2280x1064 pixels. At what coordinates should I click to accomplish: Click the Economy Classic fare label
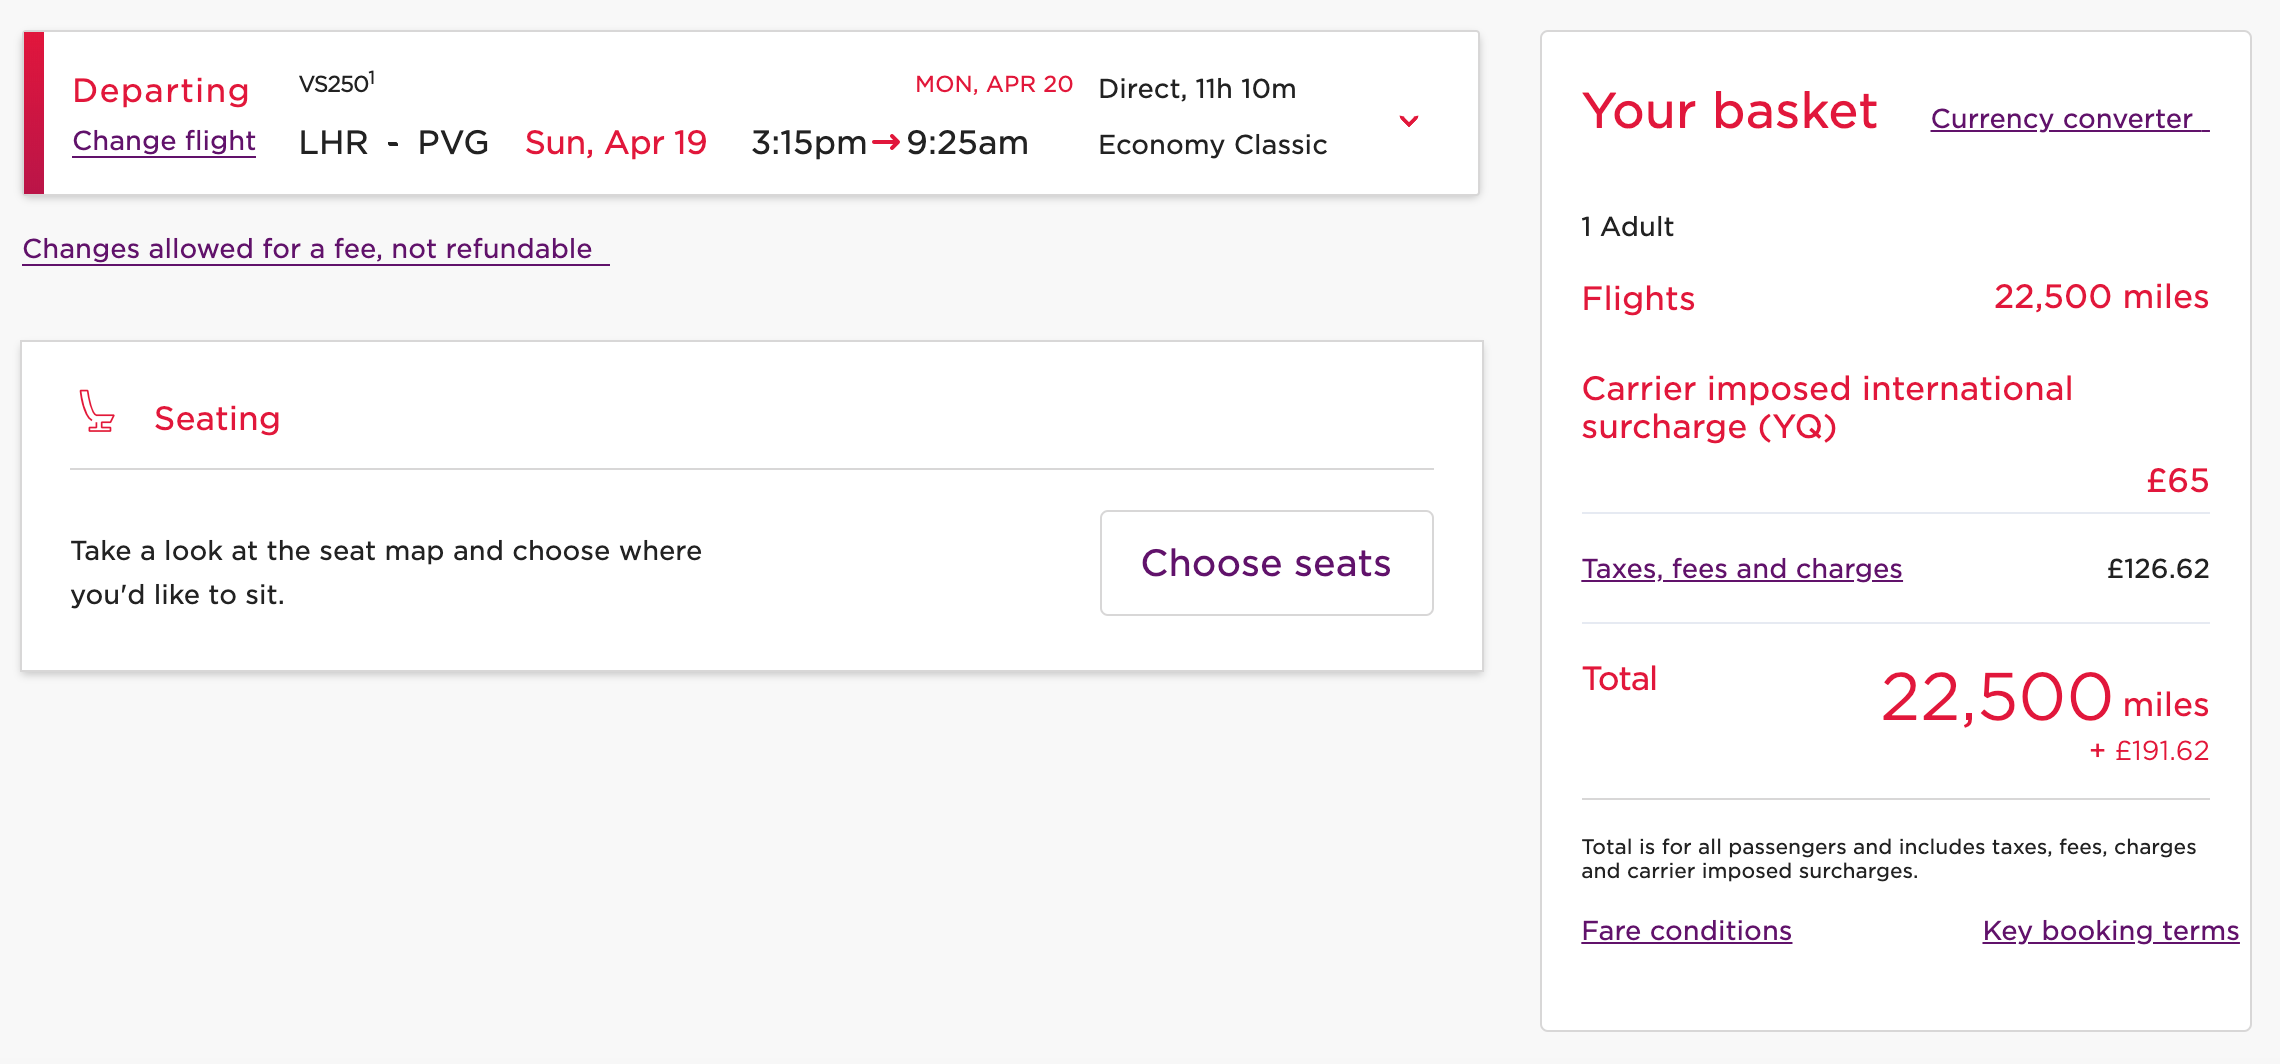(1212, 145)
